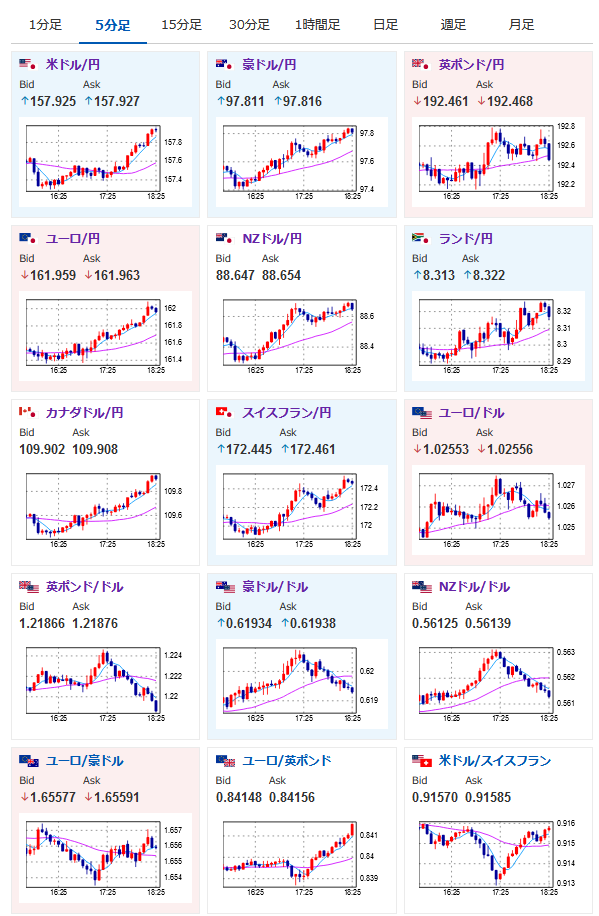Image resolution: width=599 pixels, height=916 pixels.
Task: Click the South Africa flag icon for ランド/円
Action: click(420, 238)
